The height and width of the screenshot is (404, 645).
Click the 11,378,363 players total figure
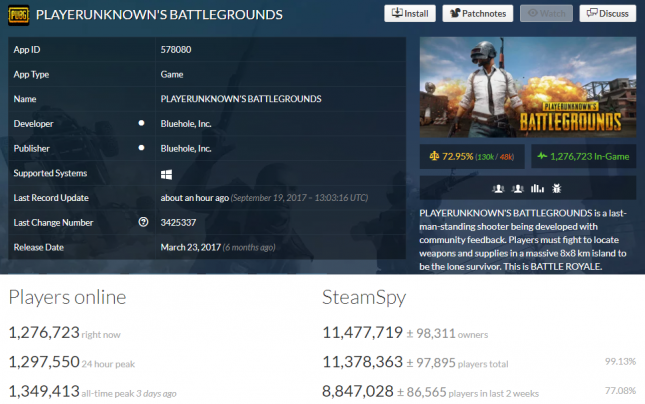click(362, 362)
